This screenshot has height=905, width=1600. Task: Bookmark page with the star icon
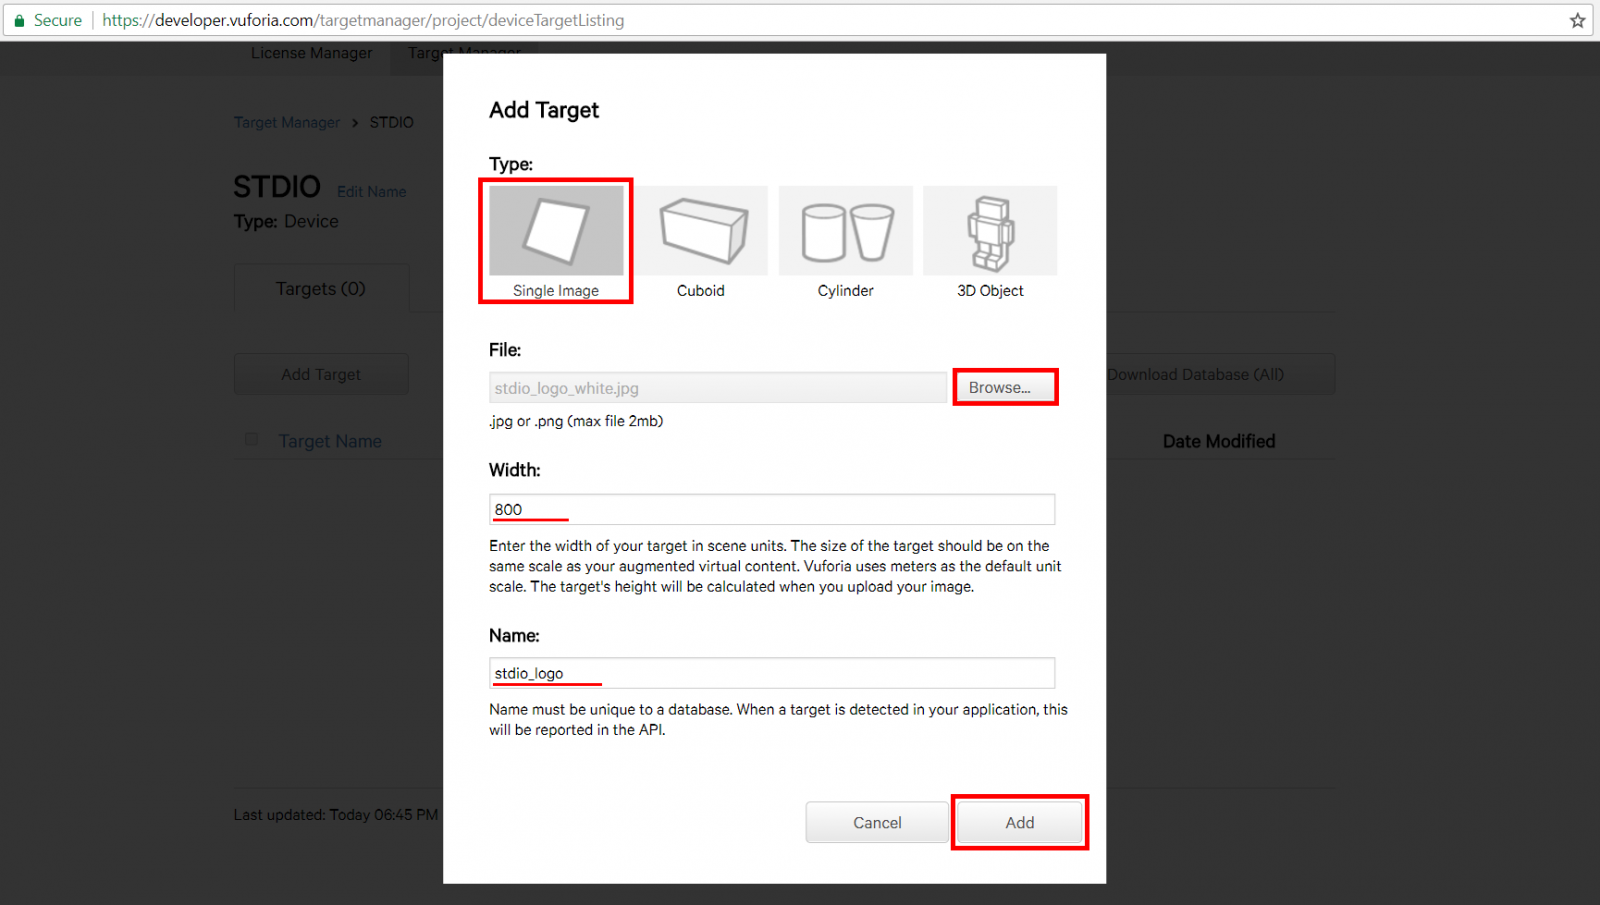click(1577, 20)
